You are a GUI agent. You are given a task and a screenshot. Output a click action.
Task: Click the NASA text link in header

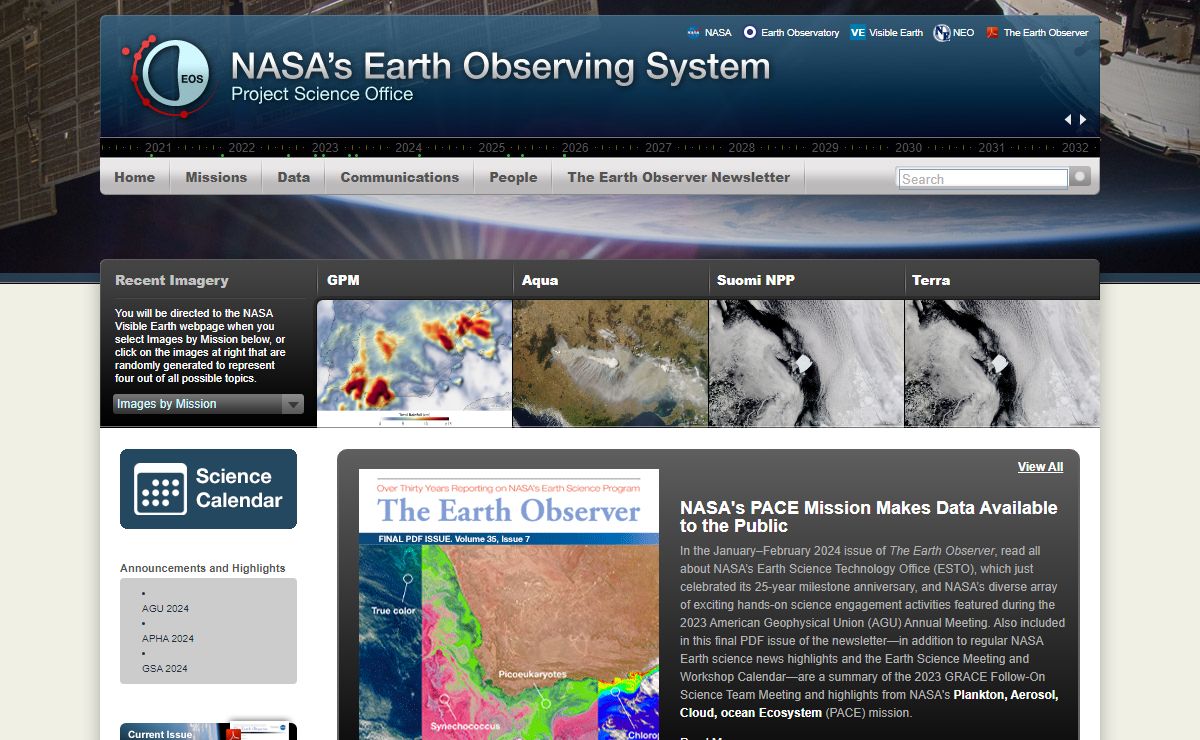(718, 33)
